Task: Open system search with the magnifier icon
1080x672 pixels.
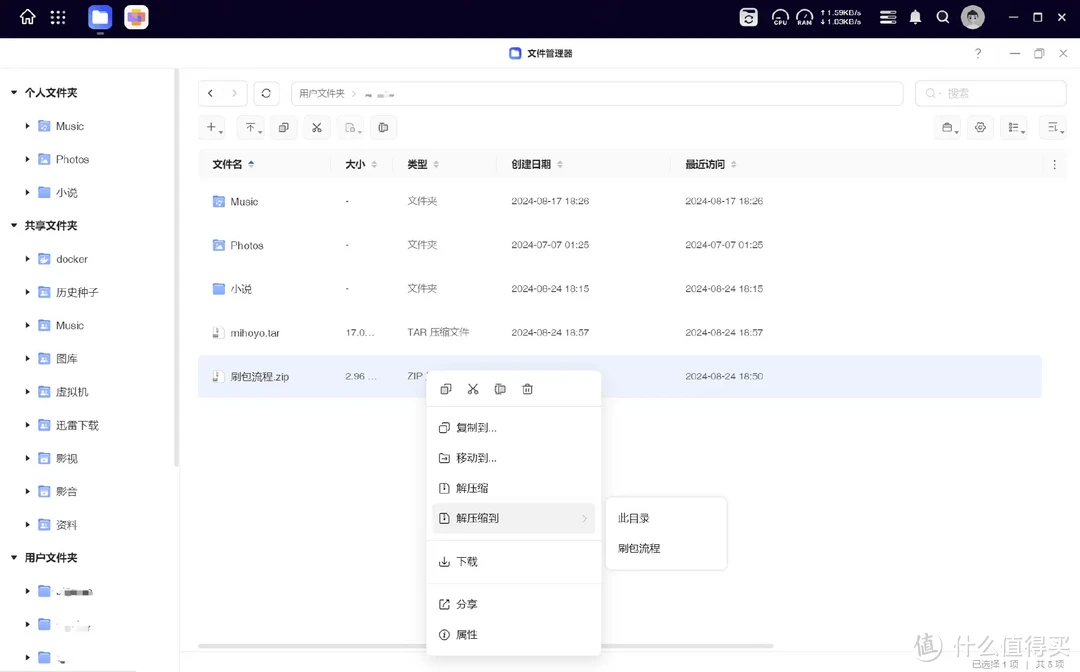Action: [944, 17]
